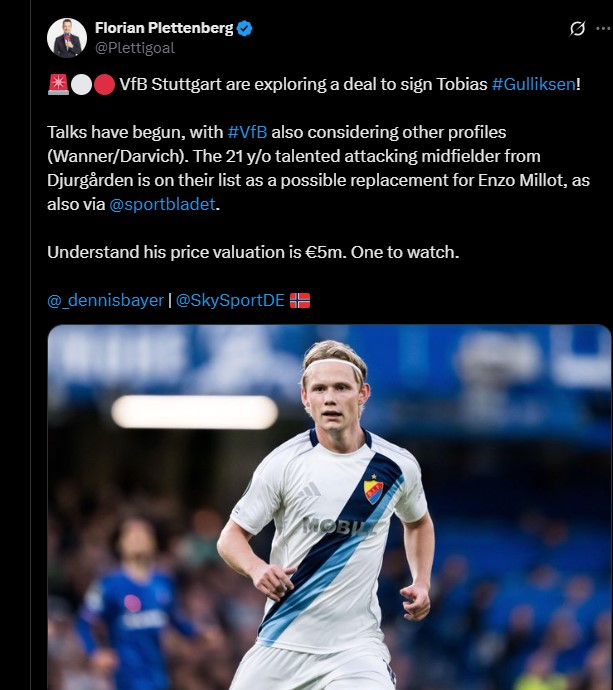Click the #Gulliksen hashtag
613x690 pixels.
(533, 84)
